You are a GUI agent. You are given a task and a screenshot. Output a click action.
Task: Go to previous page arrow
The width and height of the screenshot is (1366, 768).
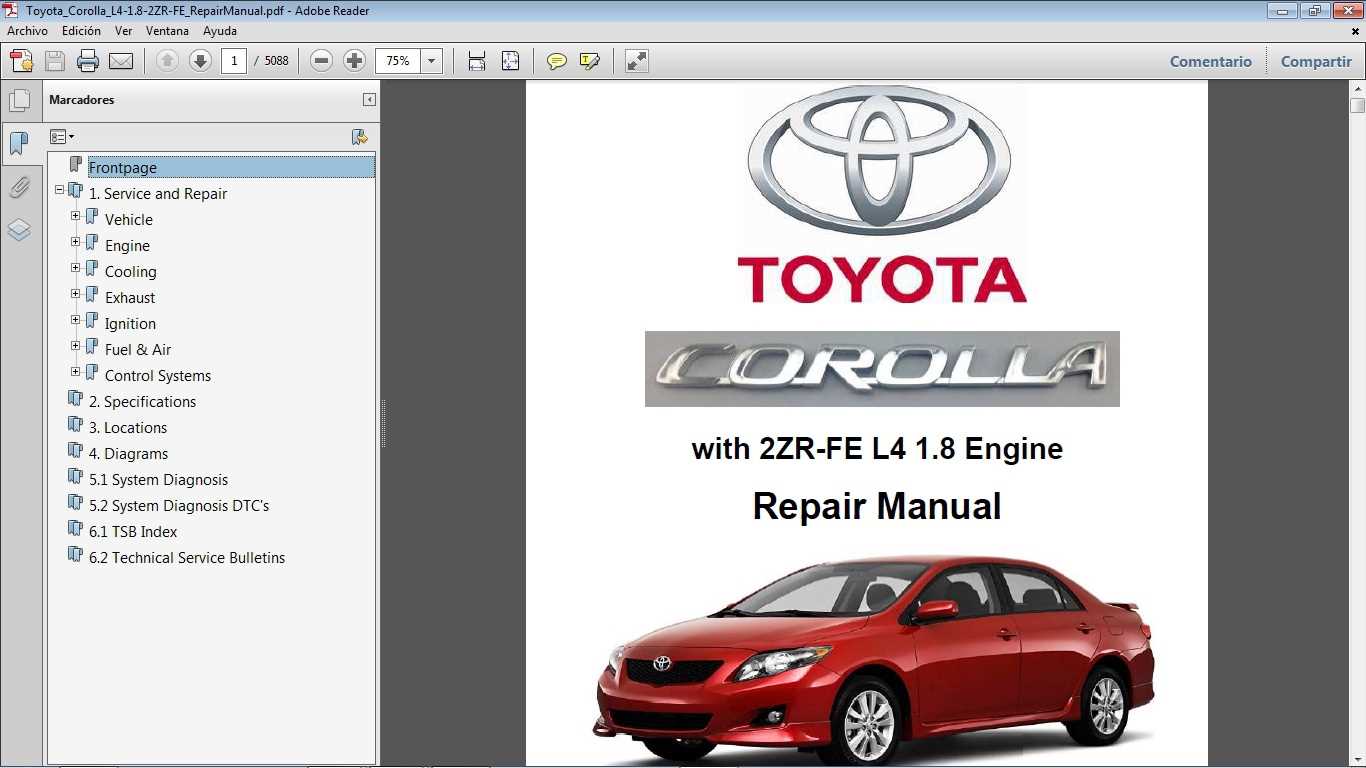pos(167,61)
